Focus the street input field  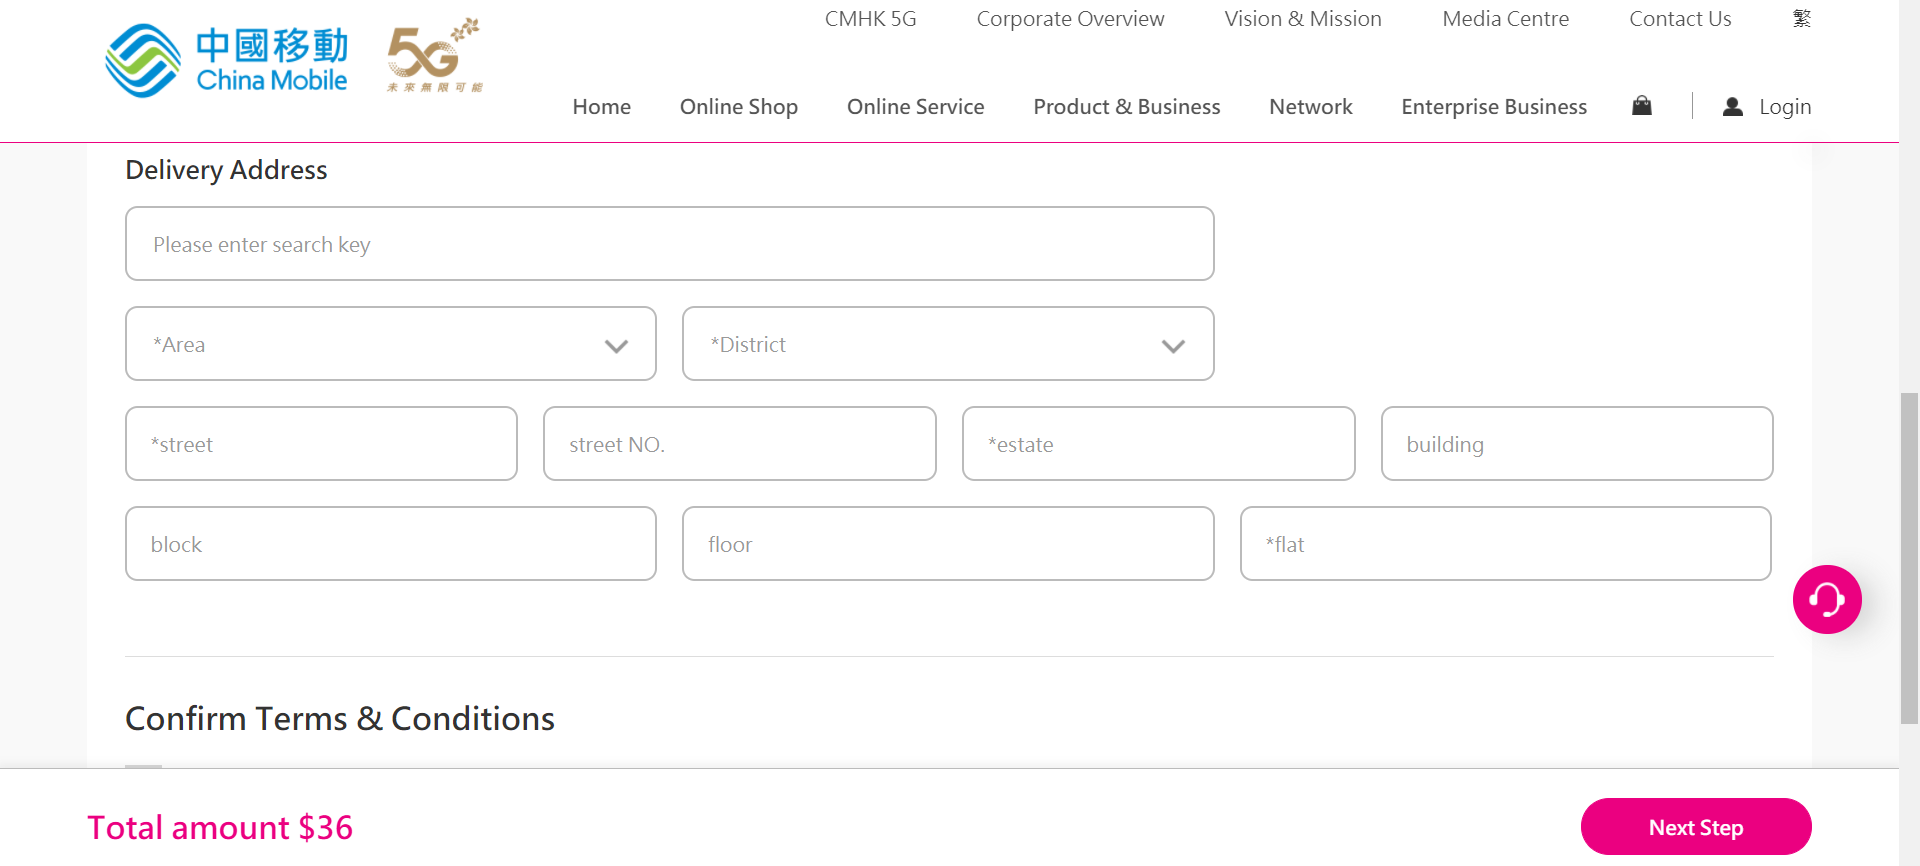click(x=321, y=444)
